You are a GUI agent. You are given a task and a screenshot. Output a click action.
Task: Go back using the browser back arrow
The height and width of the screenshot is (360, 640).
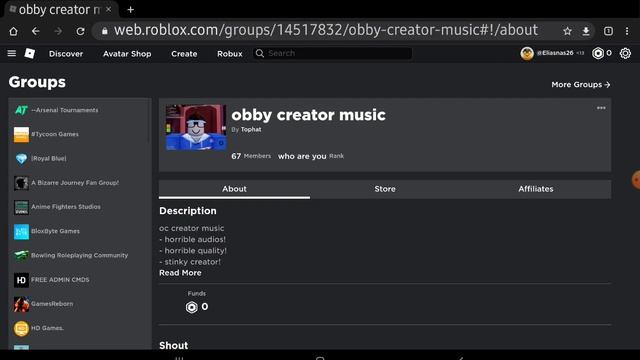pyautogui.click(x=36, y=31)
